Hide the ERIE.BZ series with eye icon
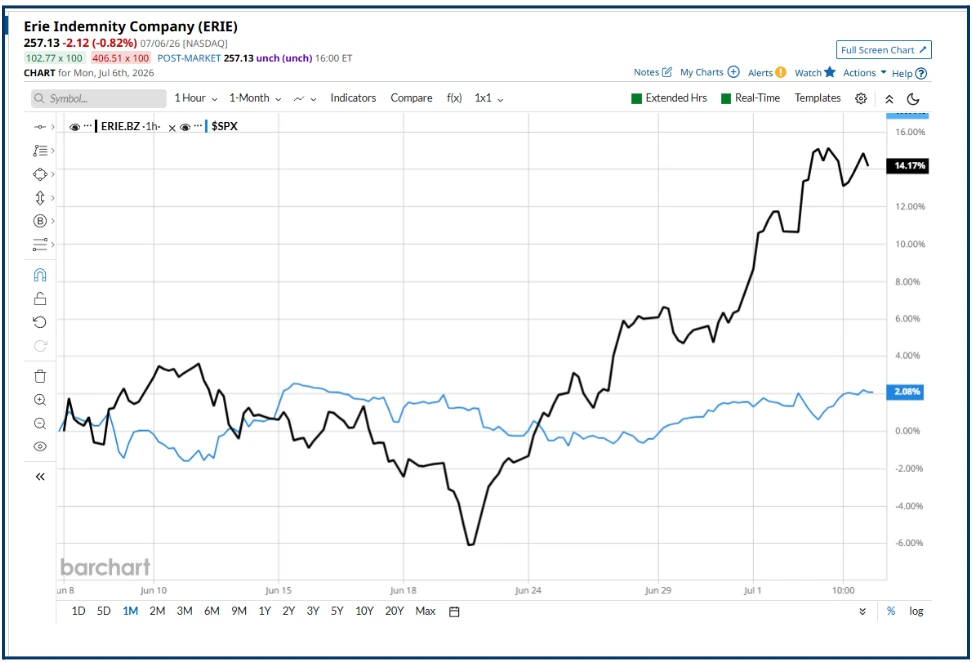This screenshot has width=972, height=663. (x=74, y=126)
